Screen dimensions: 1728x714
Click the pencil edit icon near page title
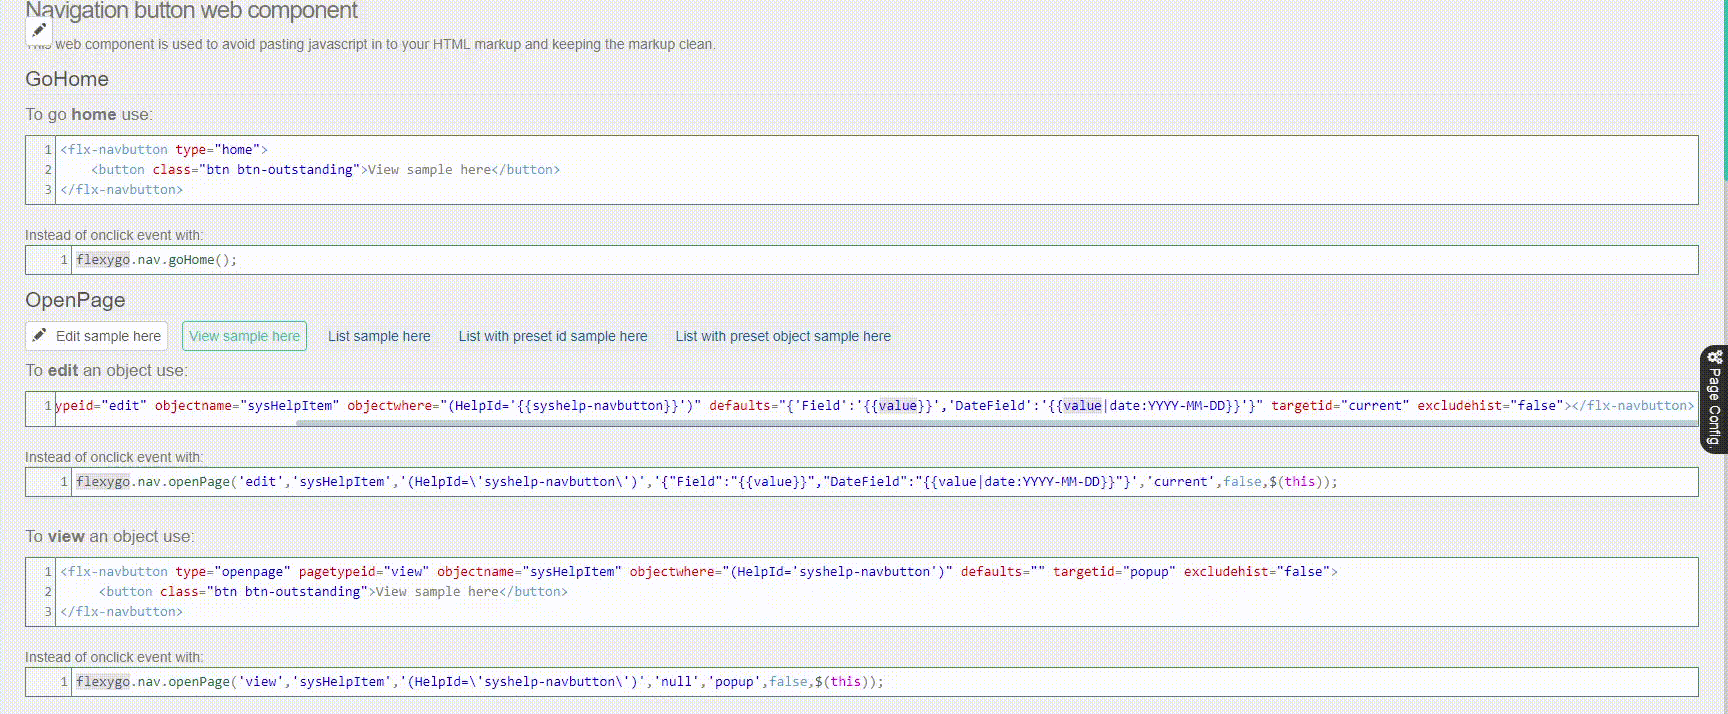(38, 30)
